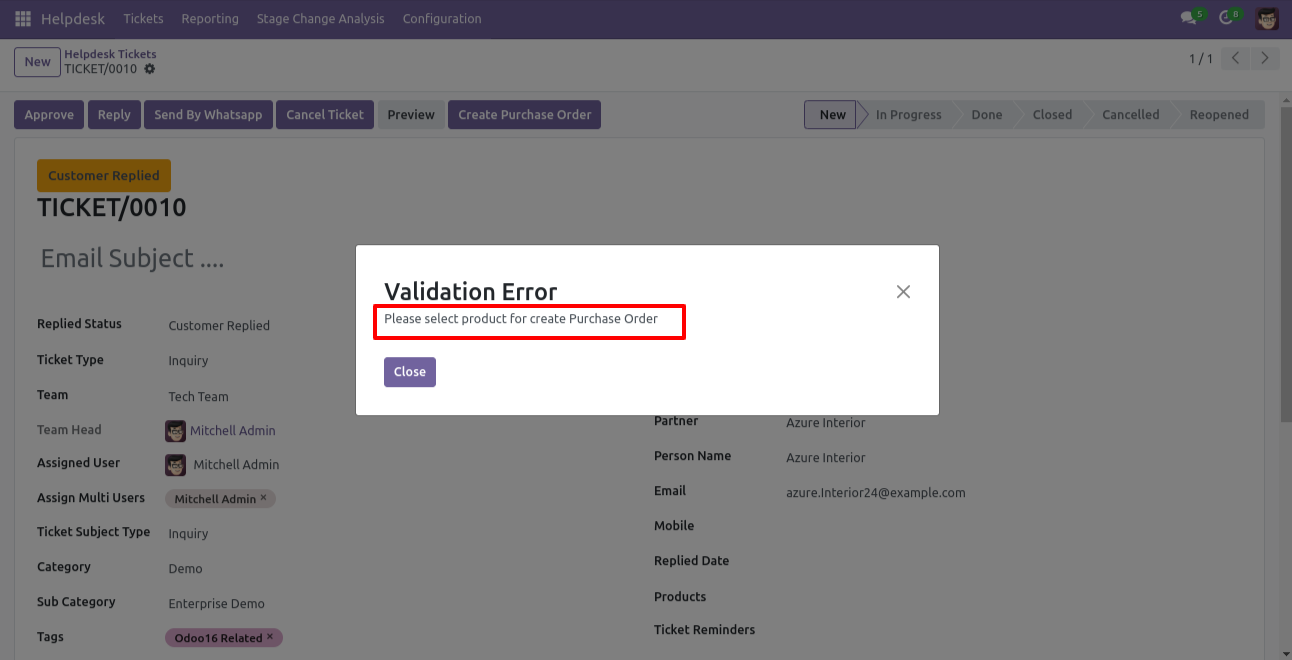The height and width of the screenshot is (660, 1292).
Task: Open the apps grid menu icon
Action: (x=23, y=19)
